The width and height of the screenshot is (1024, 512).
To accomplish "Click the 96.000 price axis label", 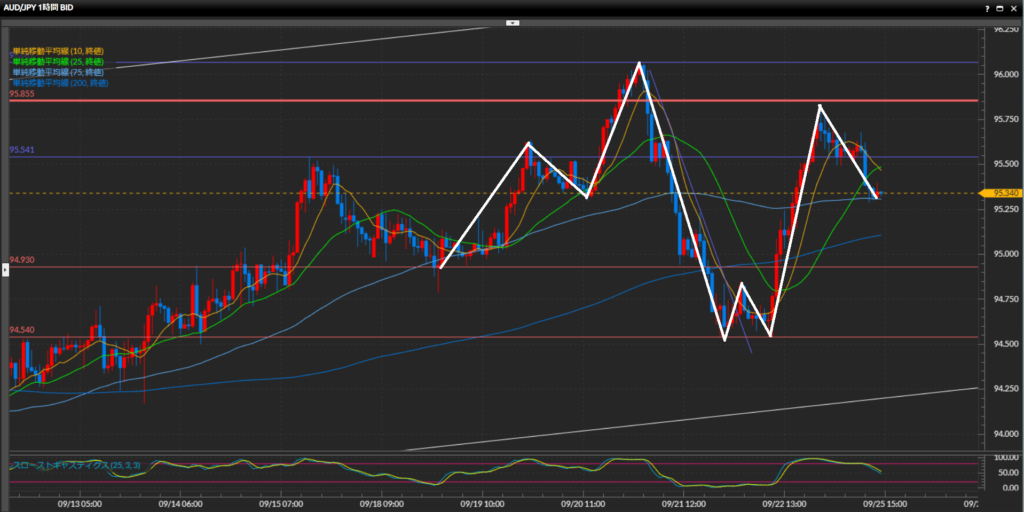I will [x=1003, y=74].
